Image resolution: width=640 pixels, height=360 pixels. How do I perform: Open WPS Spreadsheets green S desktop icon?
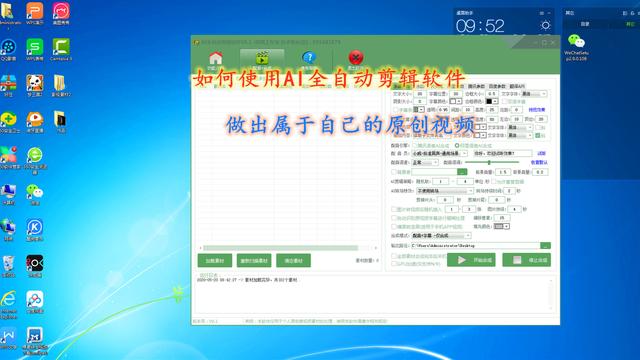click(x=35, y=47)
